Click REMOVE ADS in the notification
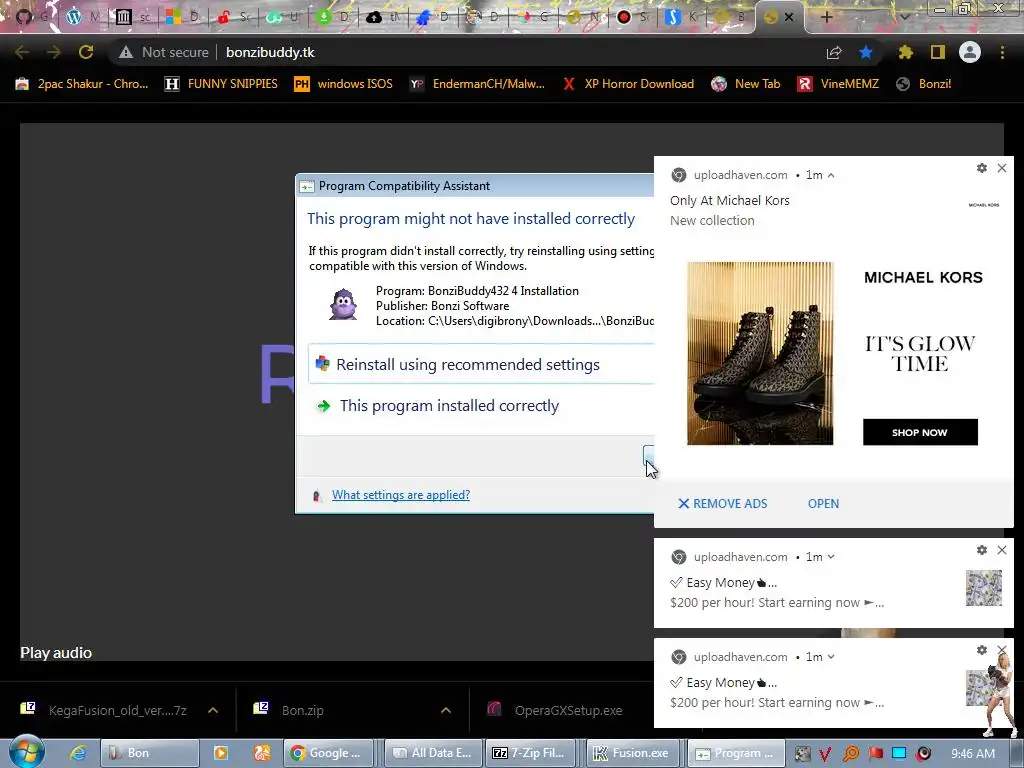The image size is (1024, 768). (x=722, y=504)
